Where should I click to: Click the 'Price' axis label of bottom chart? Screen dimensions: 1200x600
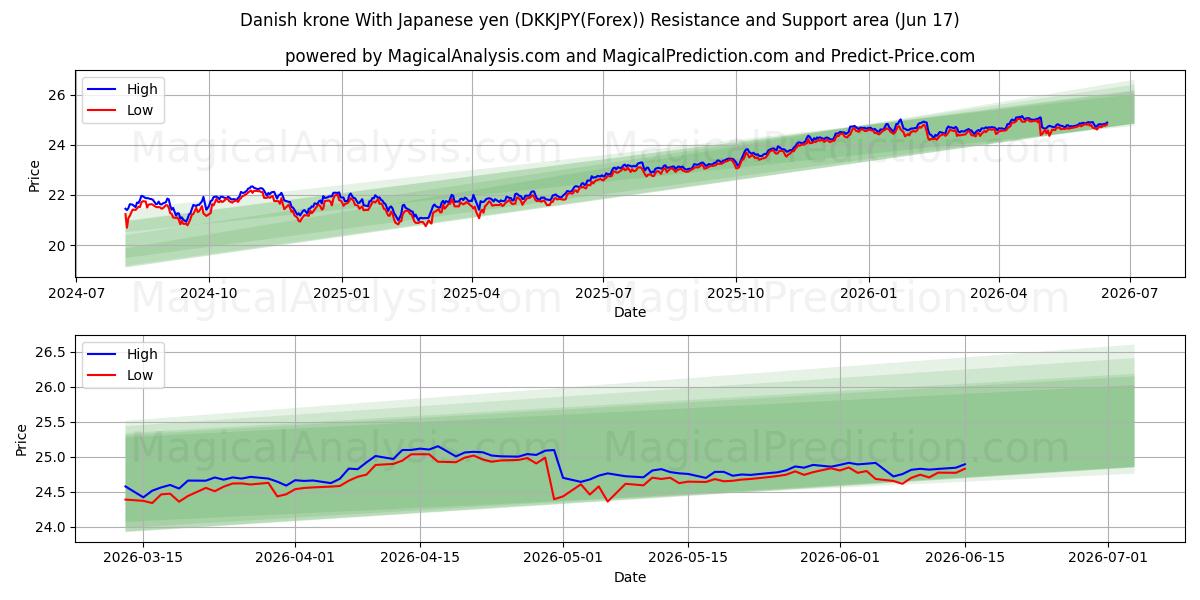[x=22, y=439]
